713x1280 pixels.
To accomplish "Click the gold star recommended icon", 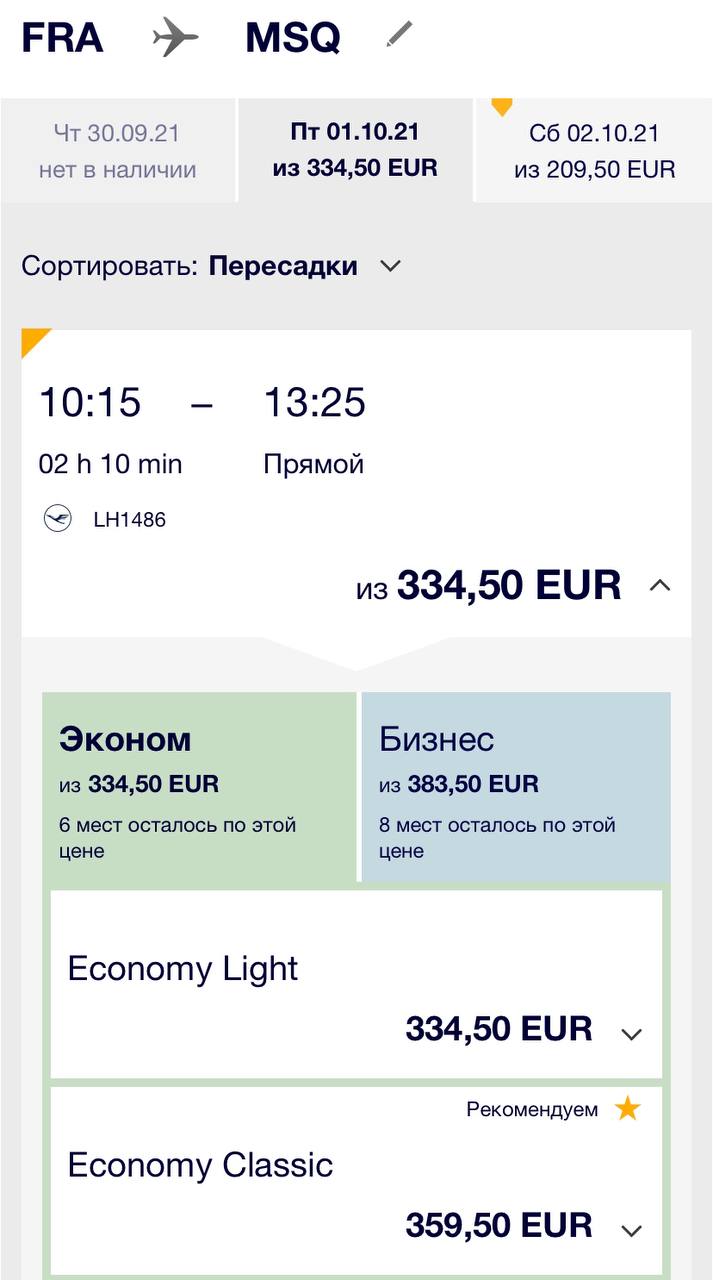I will click(x=627, y=1108).
